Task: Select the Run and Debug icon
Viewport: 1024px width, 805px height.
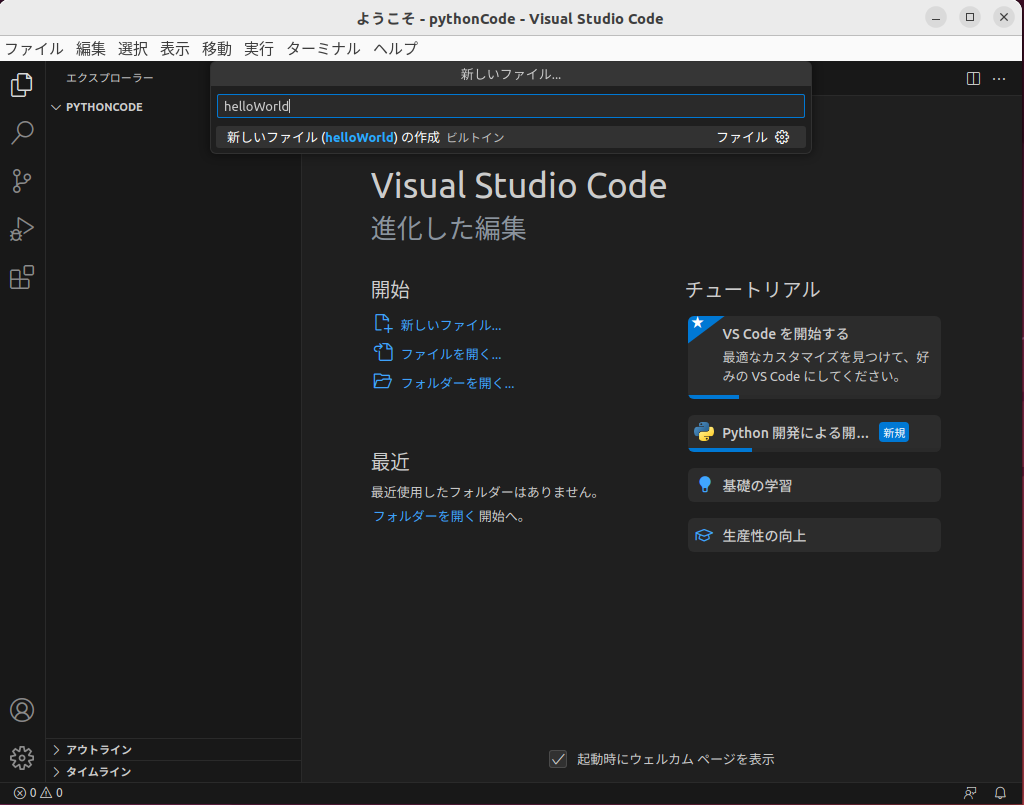Action: click(x=21, y=229)
